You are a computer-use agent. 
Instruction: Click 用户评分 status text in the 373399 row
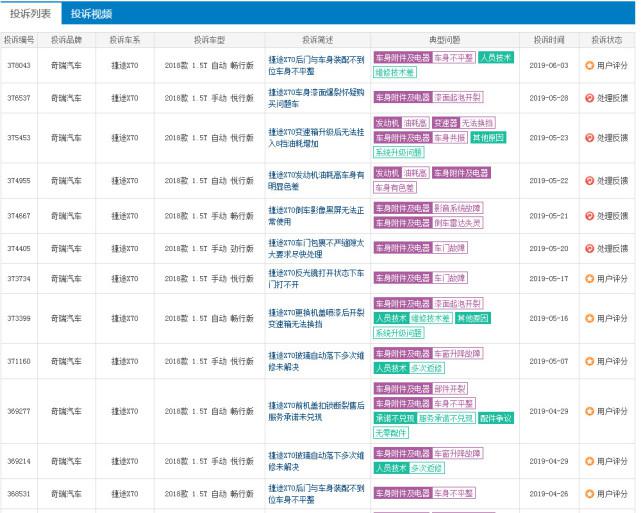coord(612,318)
